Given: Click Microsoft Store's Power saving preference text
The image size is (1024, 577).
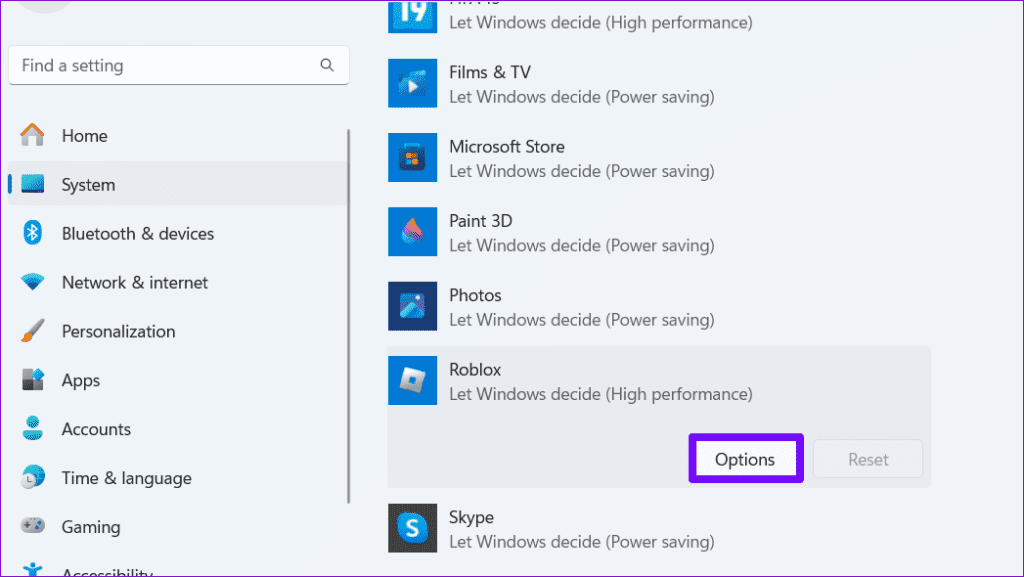Looking at the screenshot, I should tap(582, 171).
